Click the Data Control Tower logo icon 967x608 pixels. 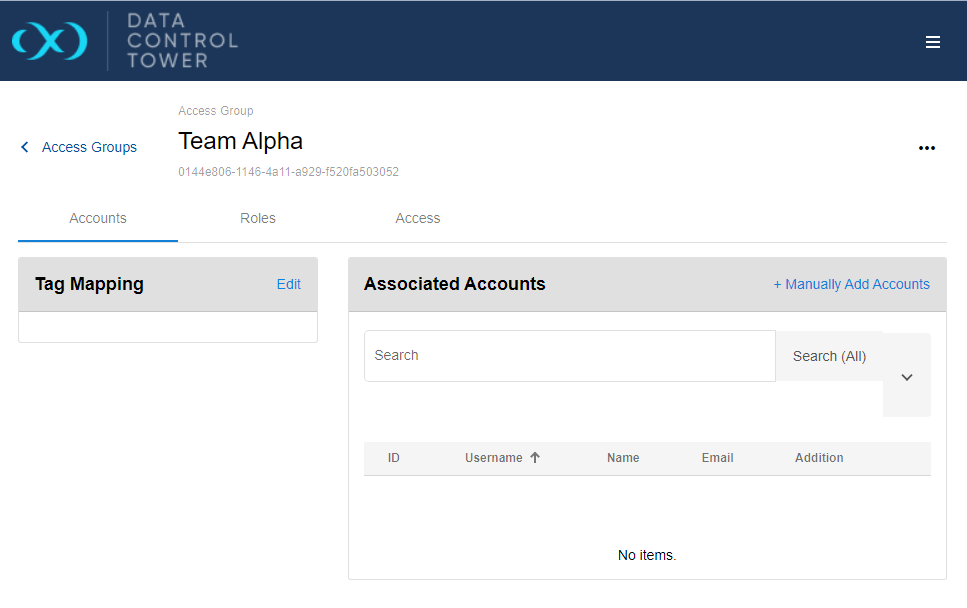click(x=49, y=41)
